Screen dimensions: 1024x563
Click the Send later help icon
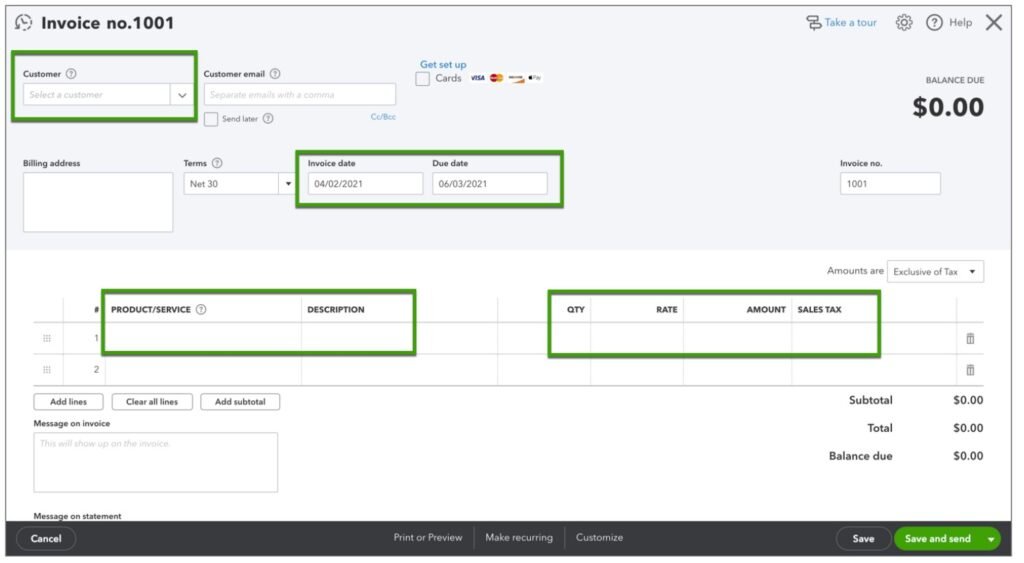[268, 119]
